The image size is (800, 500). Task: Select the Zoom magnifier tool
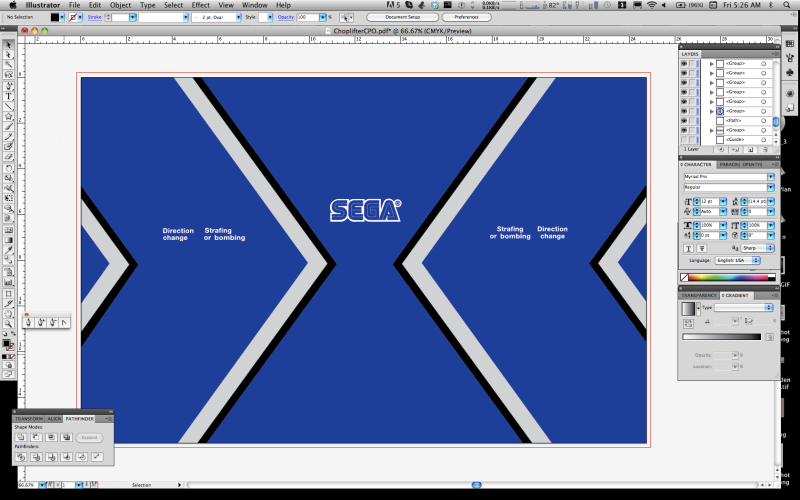click(x=8, y=324)
